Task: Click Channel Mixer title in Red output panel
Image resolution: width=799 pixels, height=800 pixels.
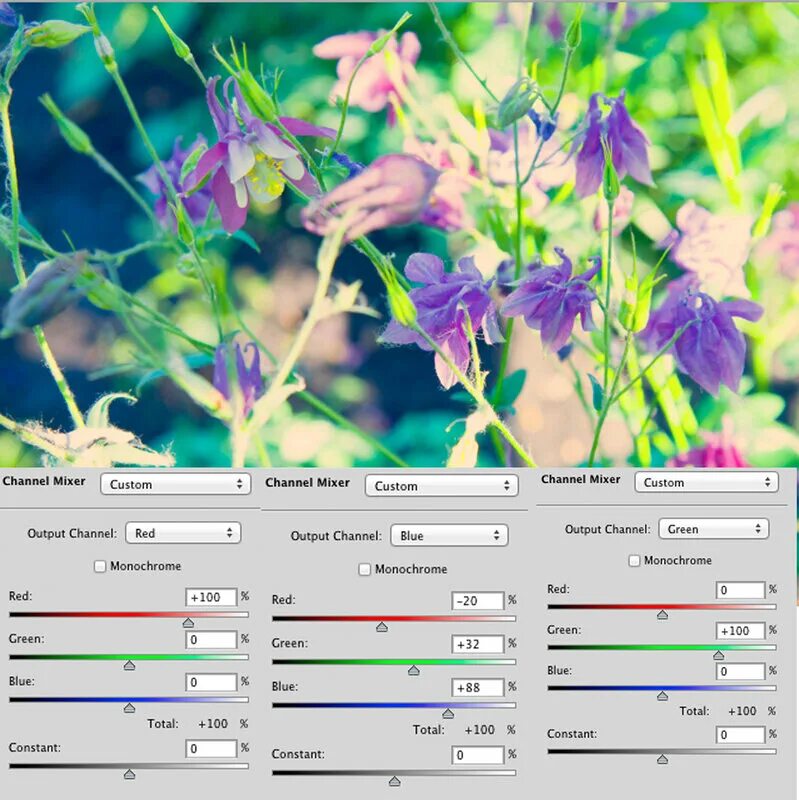Action: click(x=44, y=481)
